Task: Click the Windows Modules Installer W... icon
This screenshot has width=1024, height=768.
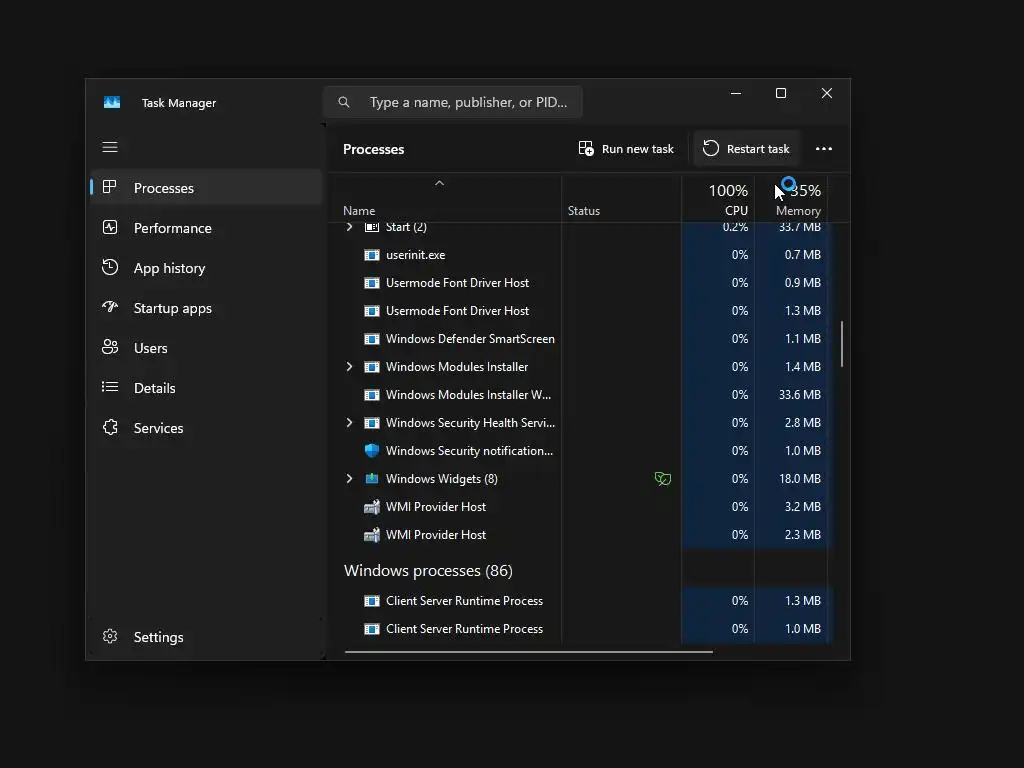Action: 372,395
